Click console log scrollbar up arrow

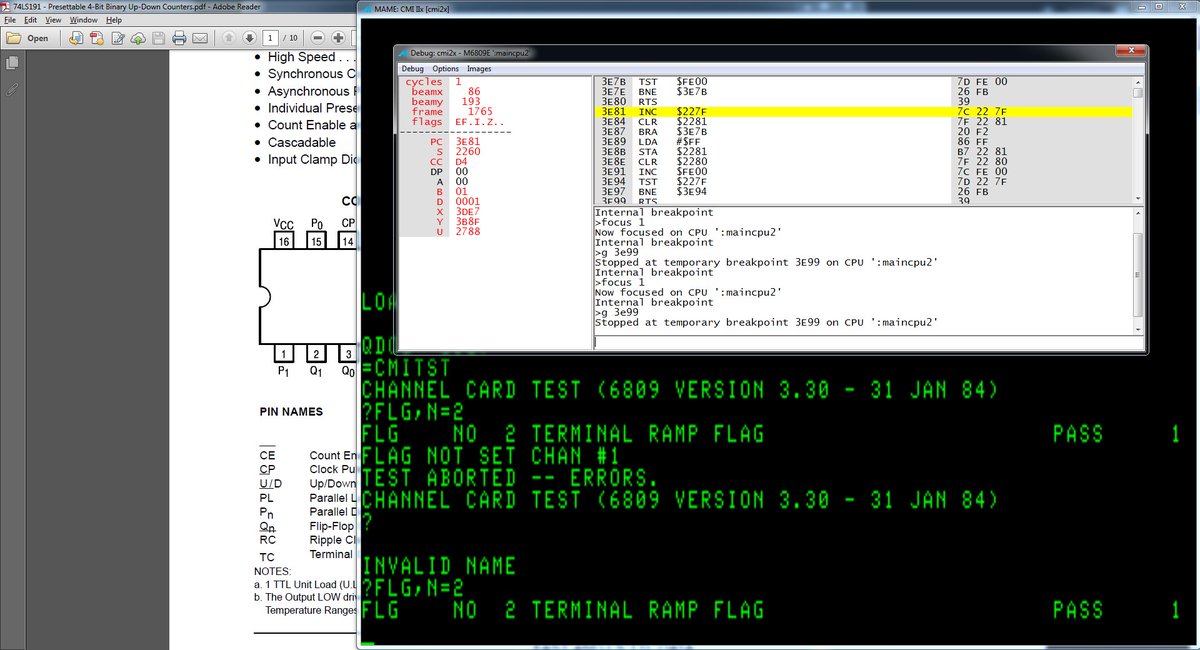point(1137,213)
